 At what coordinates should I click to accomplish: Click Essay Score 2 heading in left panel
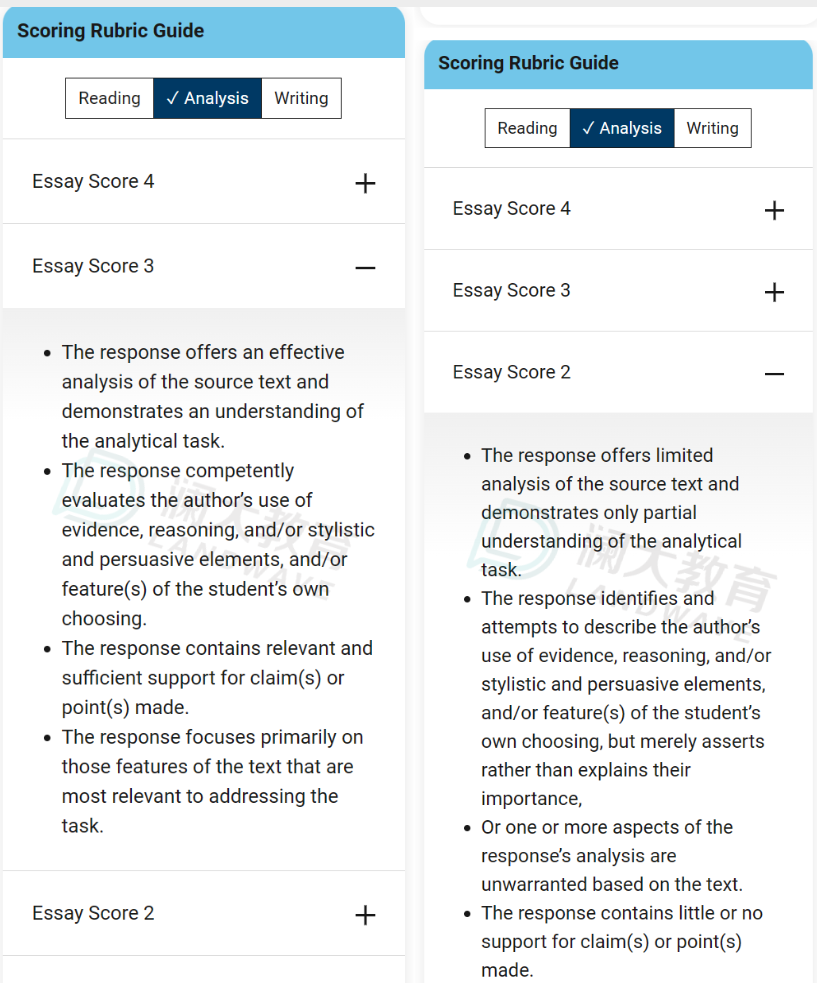(x=93, y=913)
